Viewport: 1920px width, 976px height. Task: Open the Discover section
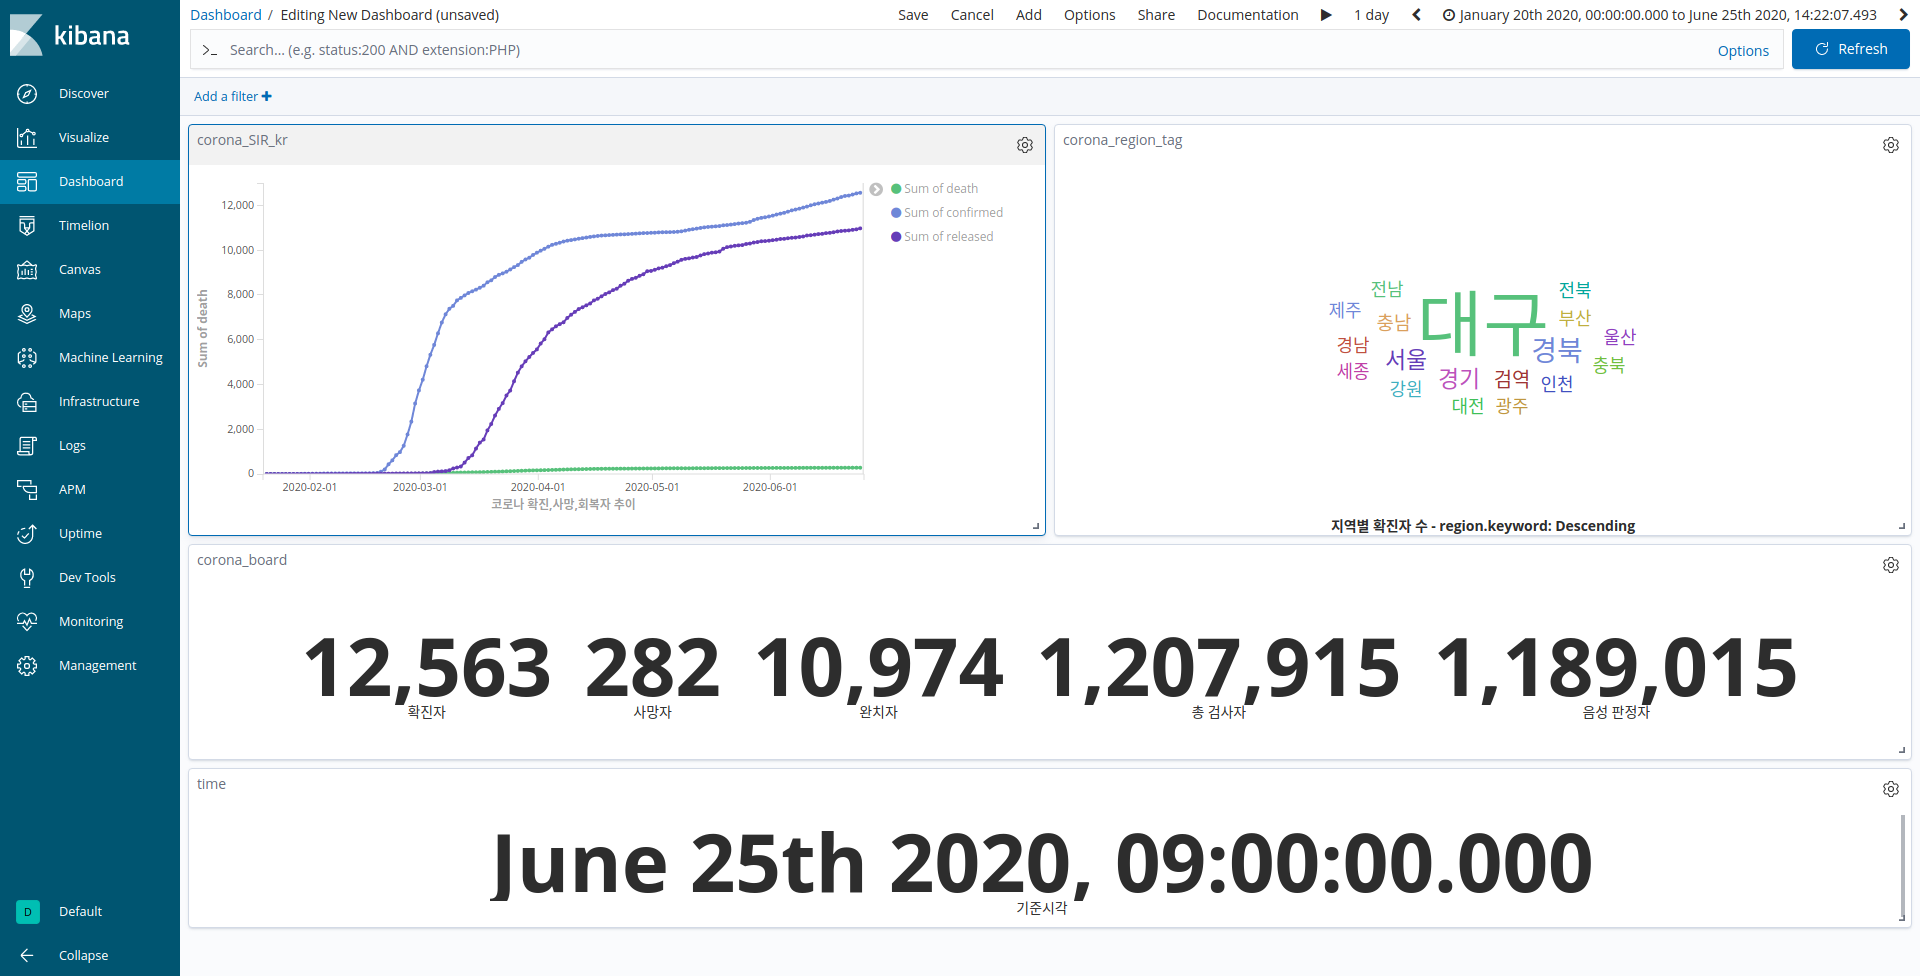[x=84, y=93]
